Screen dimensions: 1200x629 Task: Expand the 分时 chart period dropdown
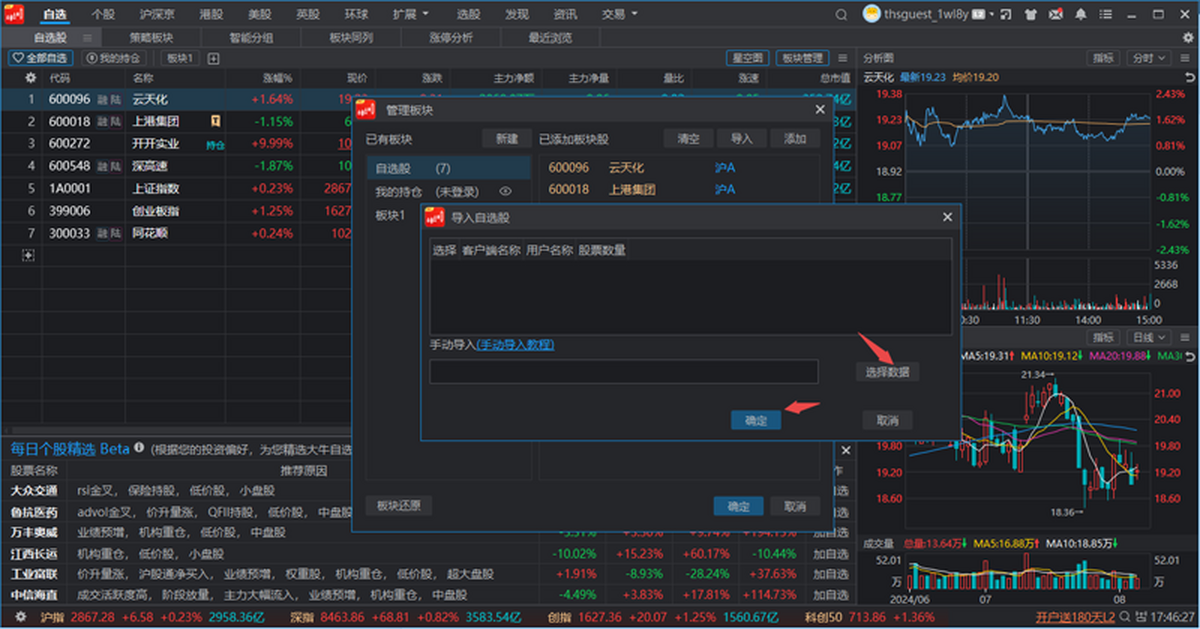pyautogui.click(x=1148, y=58)
